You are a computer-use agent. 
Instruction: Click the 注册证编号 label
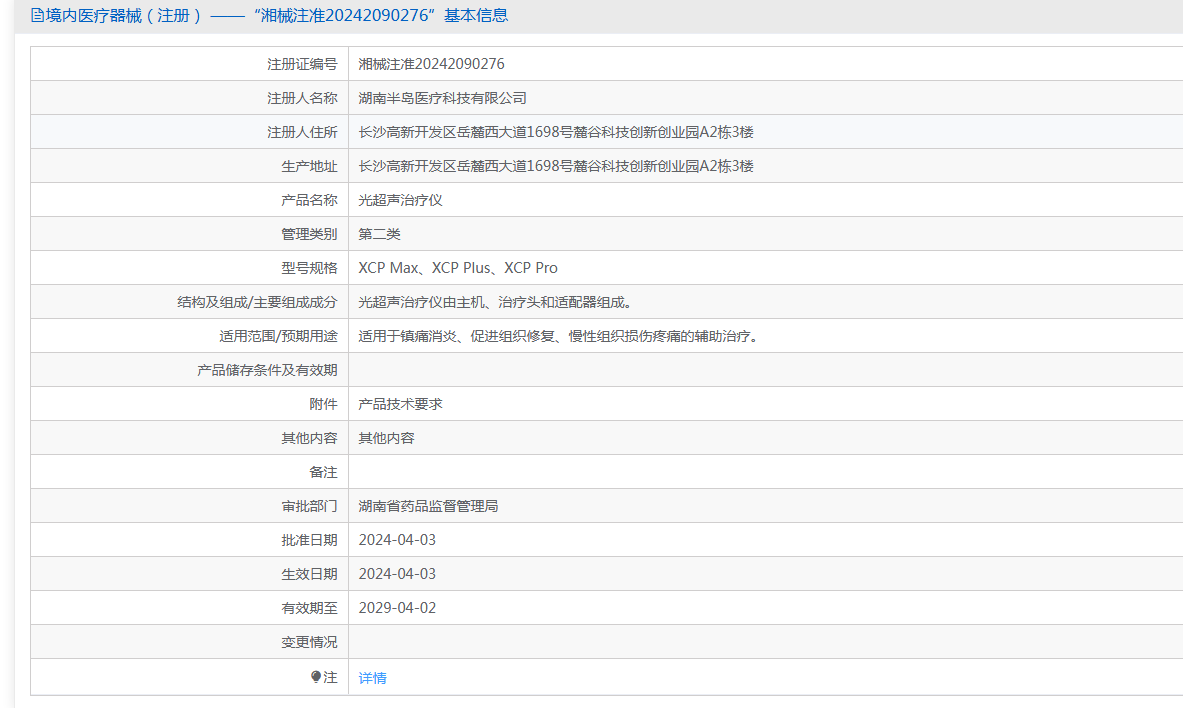click(302, 64)
